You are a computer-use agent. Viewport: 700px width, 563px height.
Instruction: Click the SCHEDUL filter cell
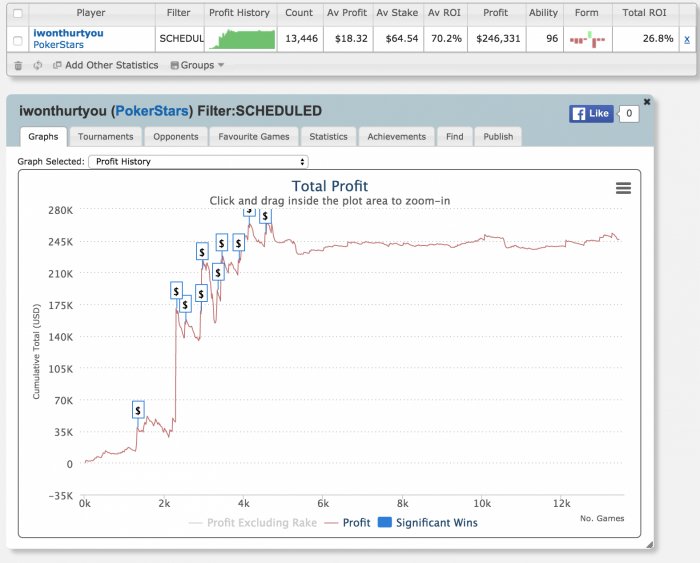click(x=181, y=39)
